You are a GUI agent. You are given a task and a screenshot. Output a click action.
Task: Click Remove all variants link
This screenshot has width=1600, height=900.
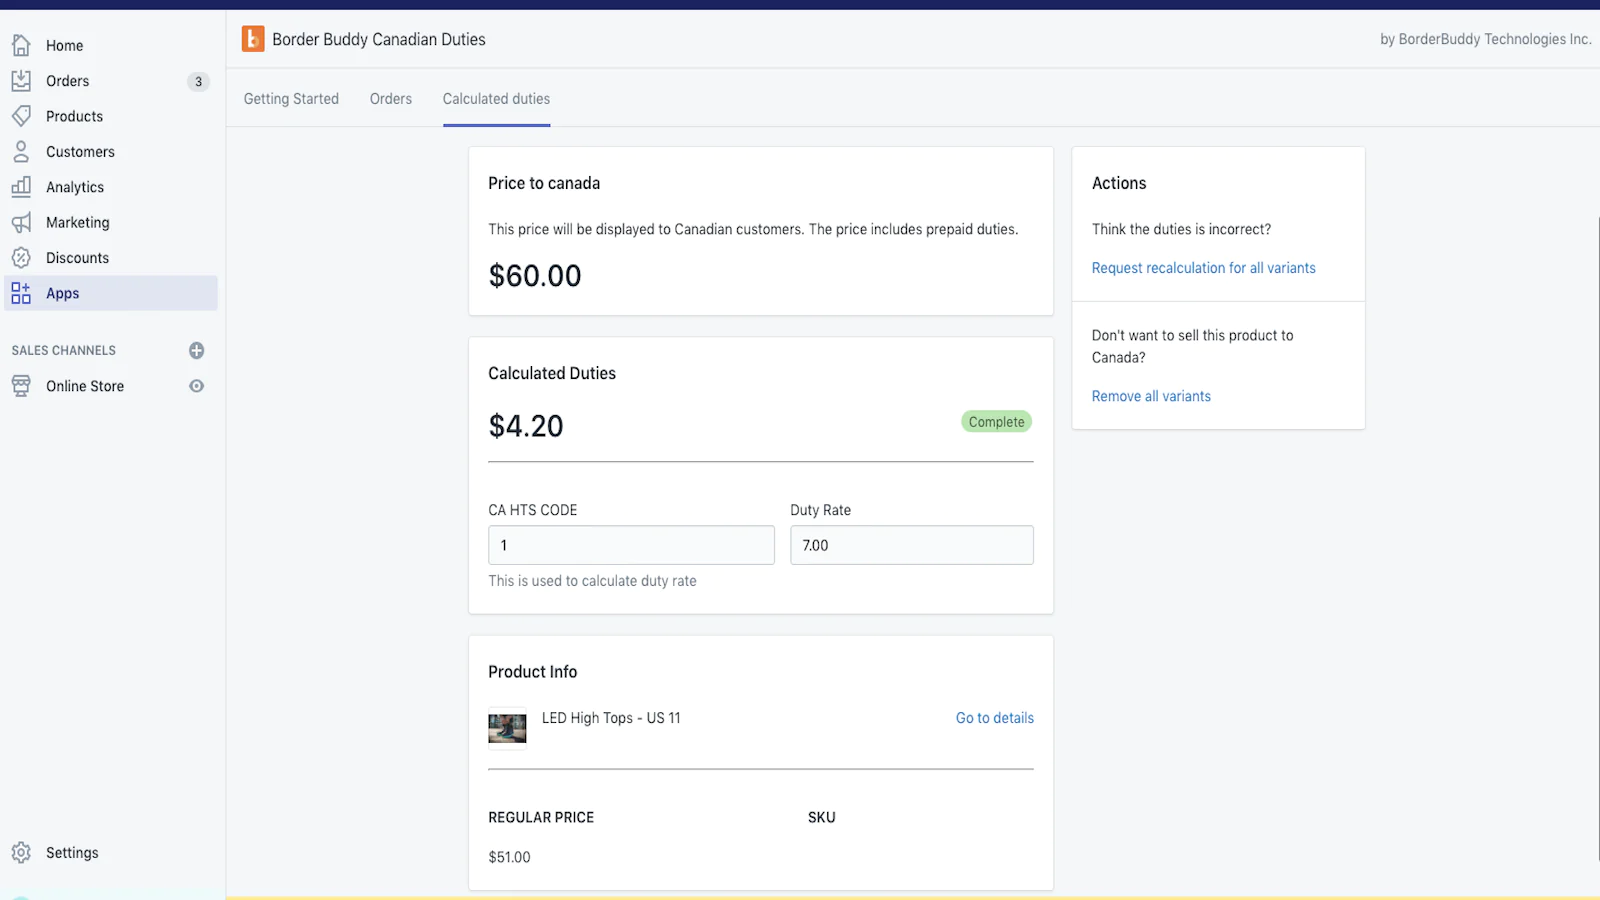pos(1151,396)
